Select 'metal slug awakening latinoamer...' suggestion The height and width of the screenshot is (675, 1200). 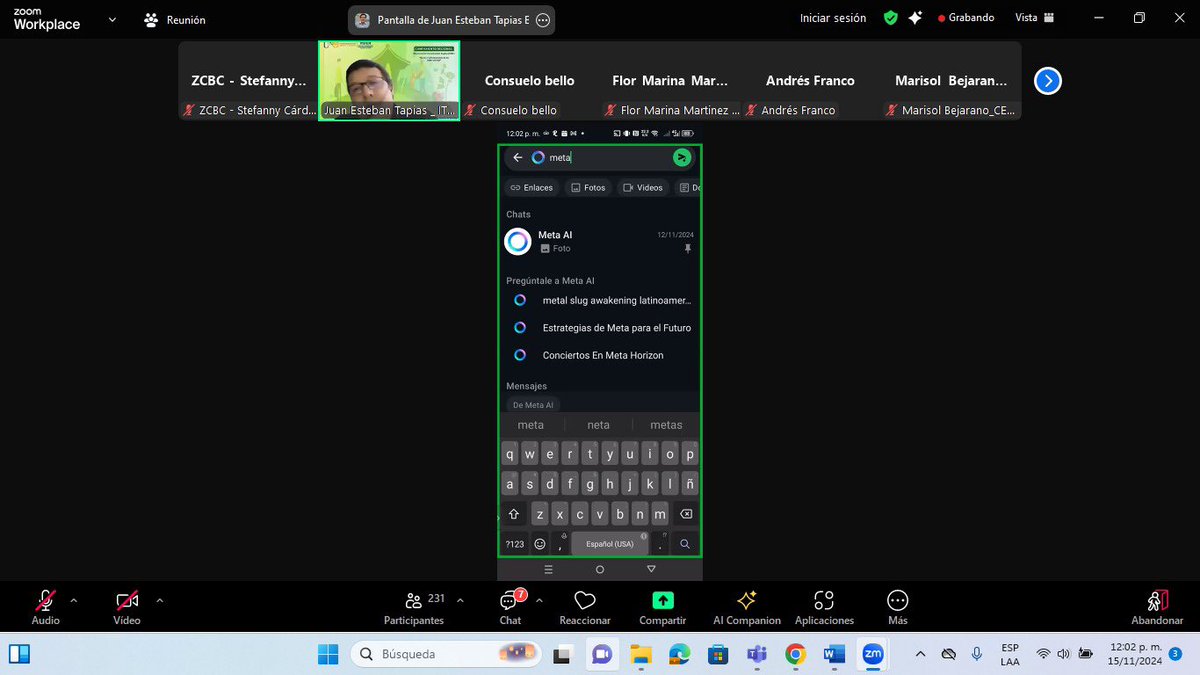(600, 300)
